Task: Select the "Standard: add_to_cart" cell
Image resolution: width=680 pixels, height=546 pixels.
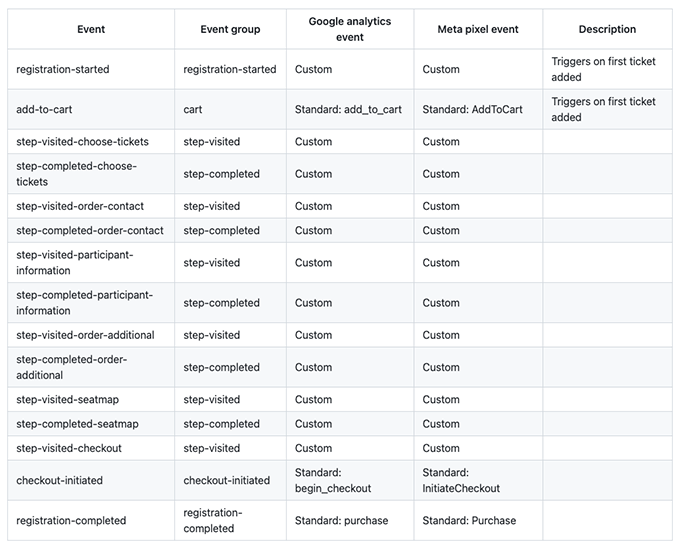Action: (x=348, y=109)
